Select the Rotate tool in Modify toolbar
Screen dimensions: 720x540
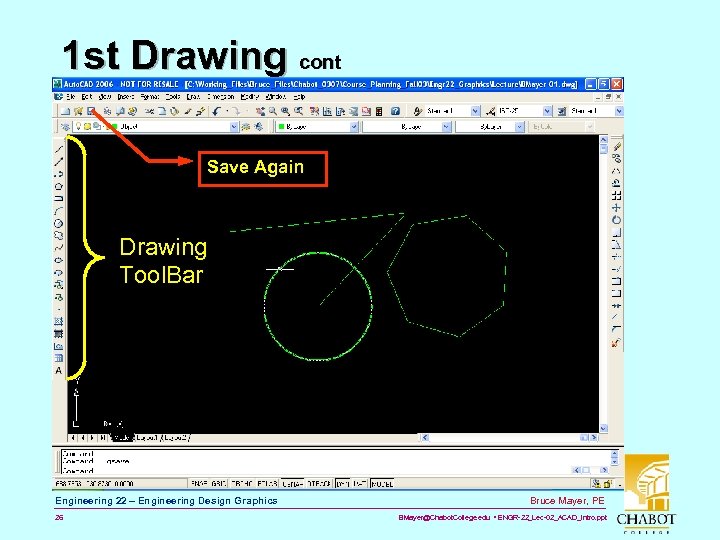click(617, 220)
